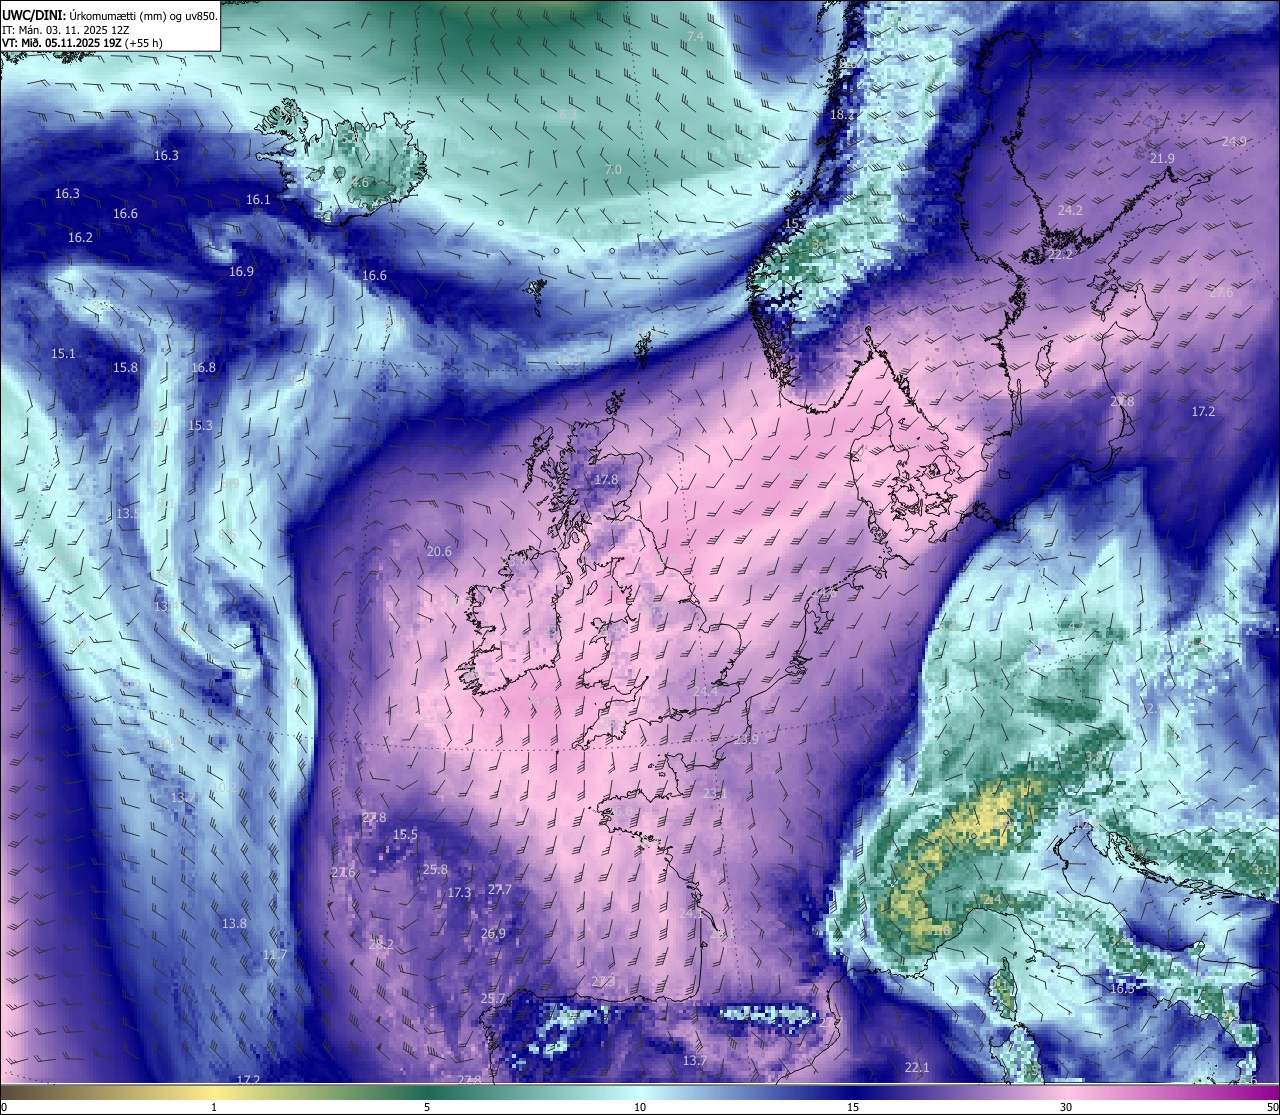Click the 13.7 value over Spain
This screenshot has width=1280, height=1115.
(695, 1060)
